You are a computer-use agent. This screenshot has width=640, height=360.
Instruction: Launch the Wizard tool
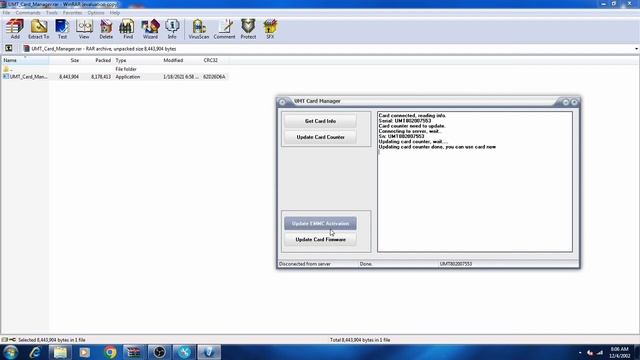click(150, 29)
